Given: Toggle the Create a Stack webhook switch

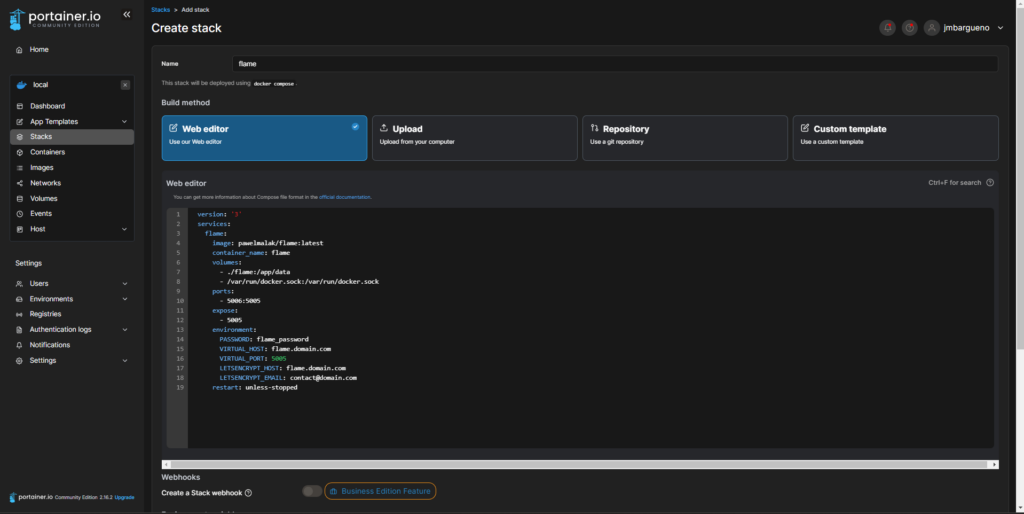Looking at the screenshot, I should [x=312, y=491].
